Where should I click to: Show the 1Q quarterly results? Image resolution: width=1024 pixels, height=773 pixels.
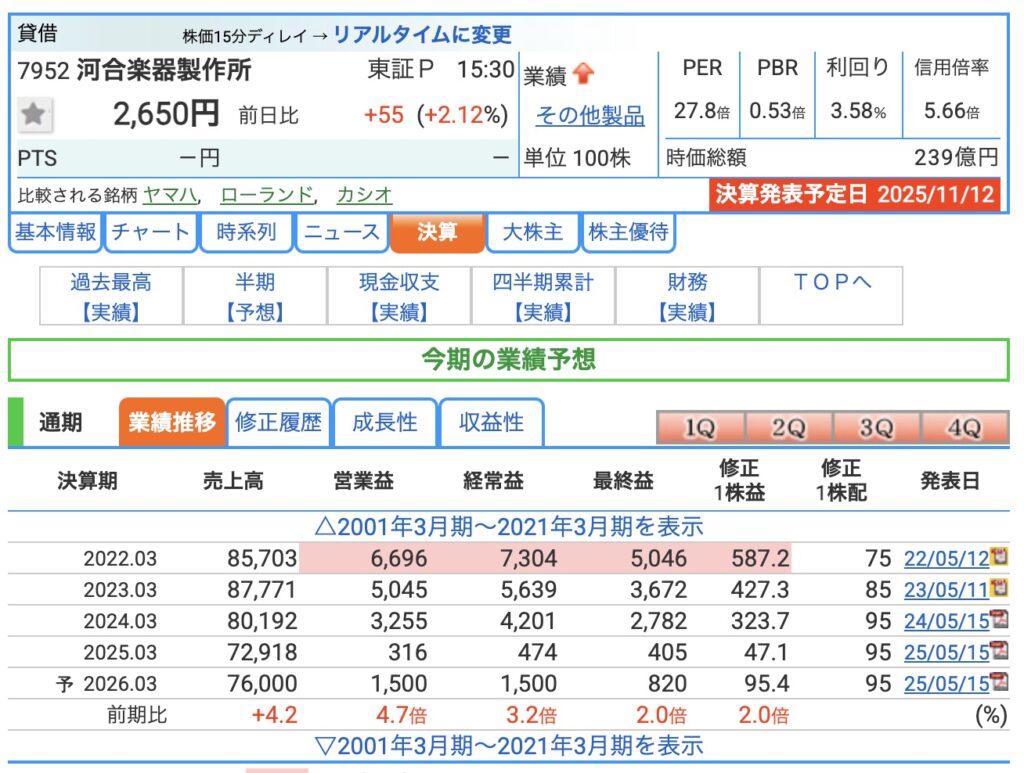pyautogui.click(x=700, y=428)
